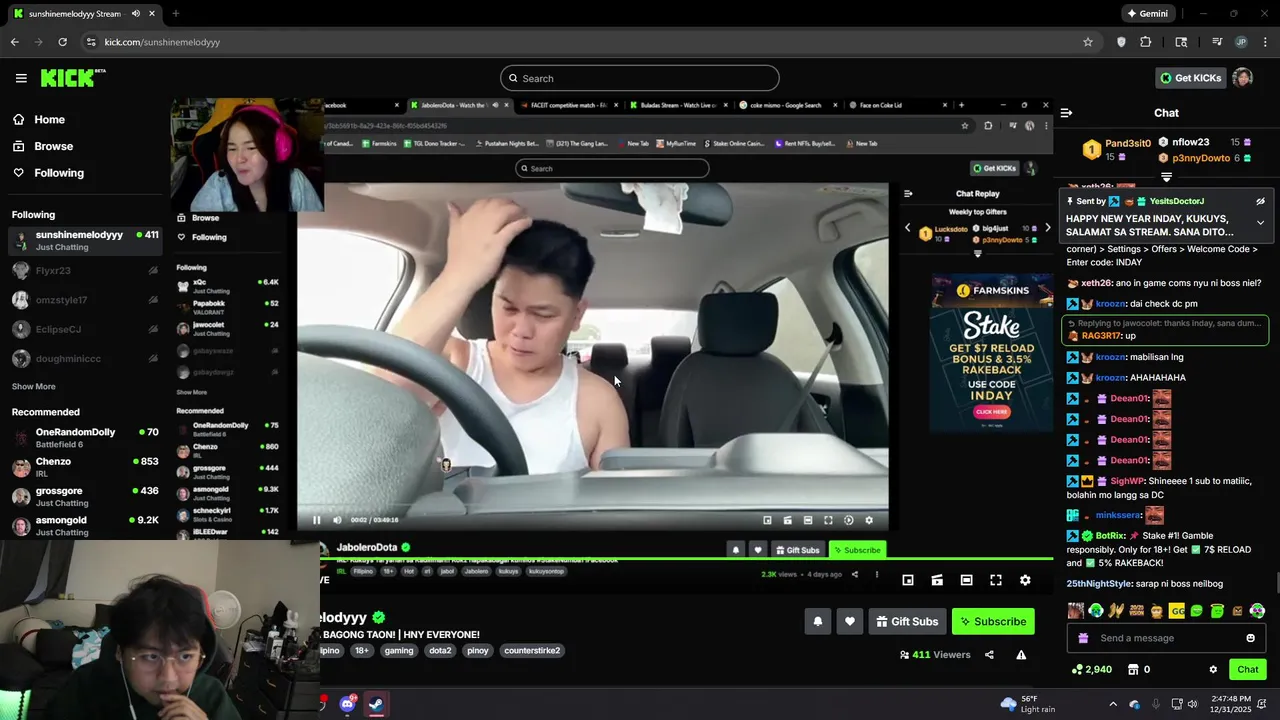Change embedded video playback speed icon

[x=849, y=520]
